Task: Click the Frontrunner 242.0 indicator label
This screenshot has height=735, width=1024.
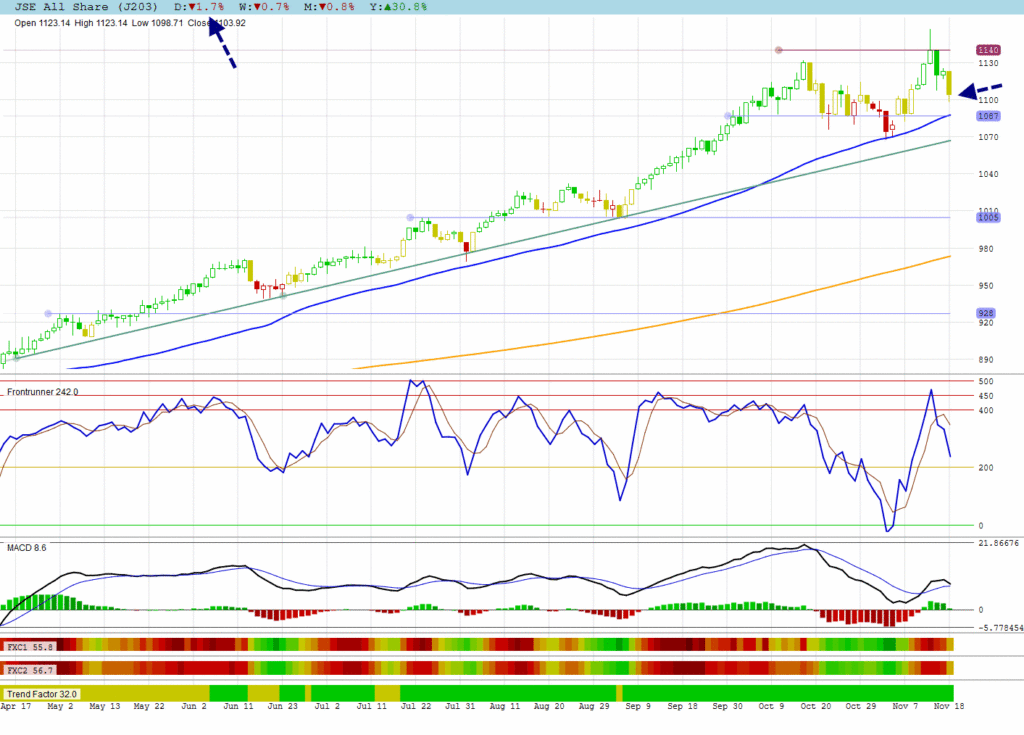Action: tap(42, 392)
